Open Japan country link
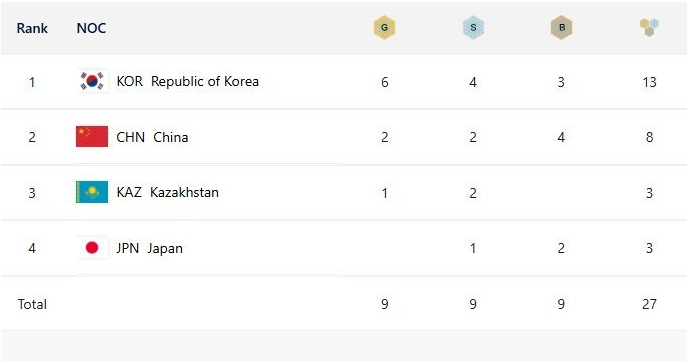The image size is (687, 361). click(165, 248)
